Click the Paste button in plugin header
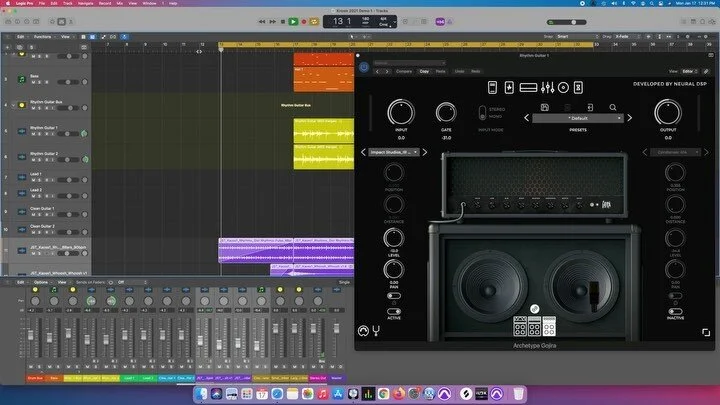The height and width of the screenshot is (405, 720). coord(440,71)
